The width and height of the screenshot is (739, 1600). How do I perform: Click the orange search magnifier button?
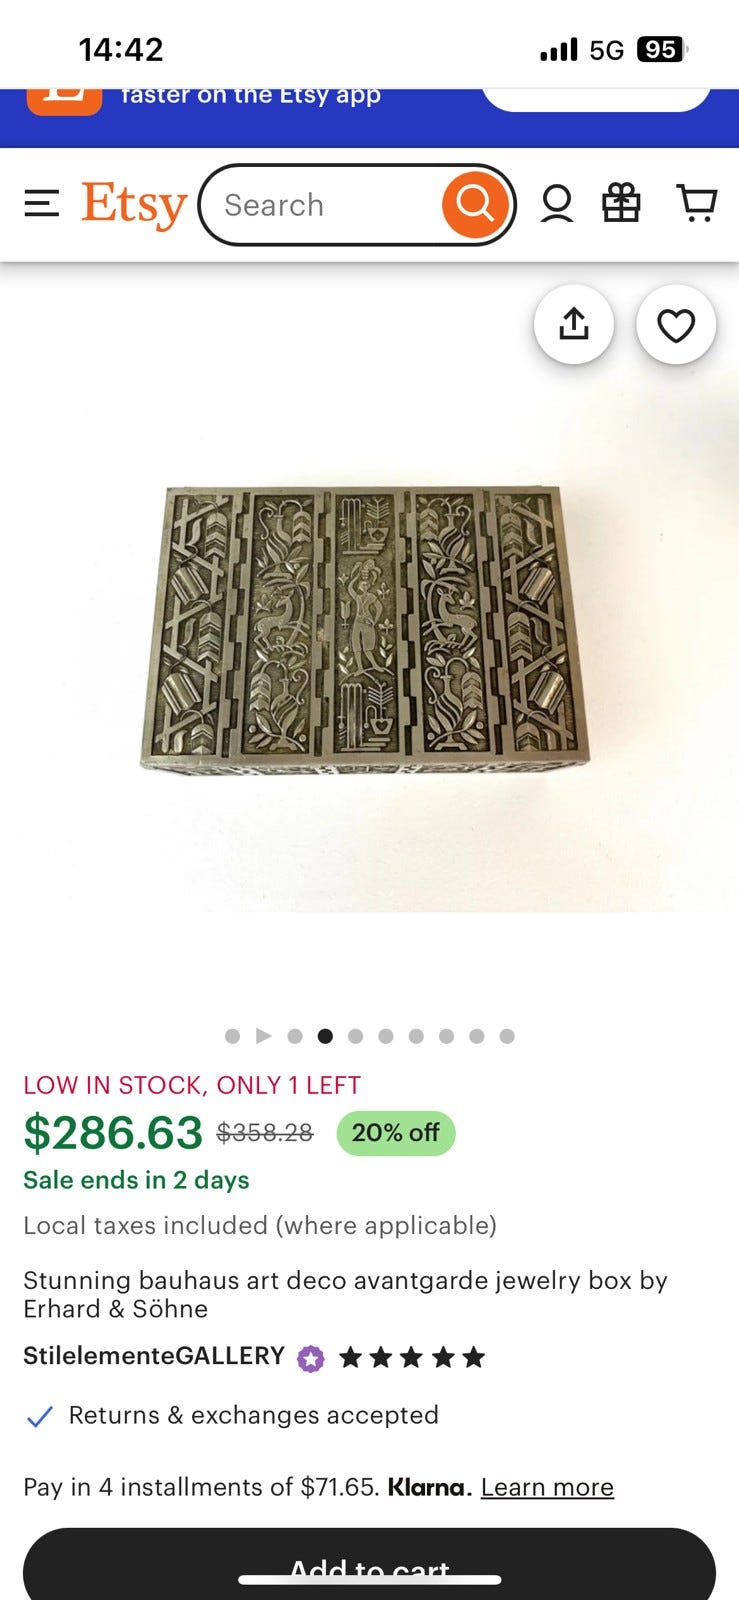coord(475,205)
